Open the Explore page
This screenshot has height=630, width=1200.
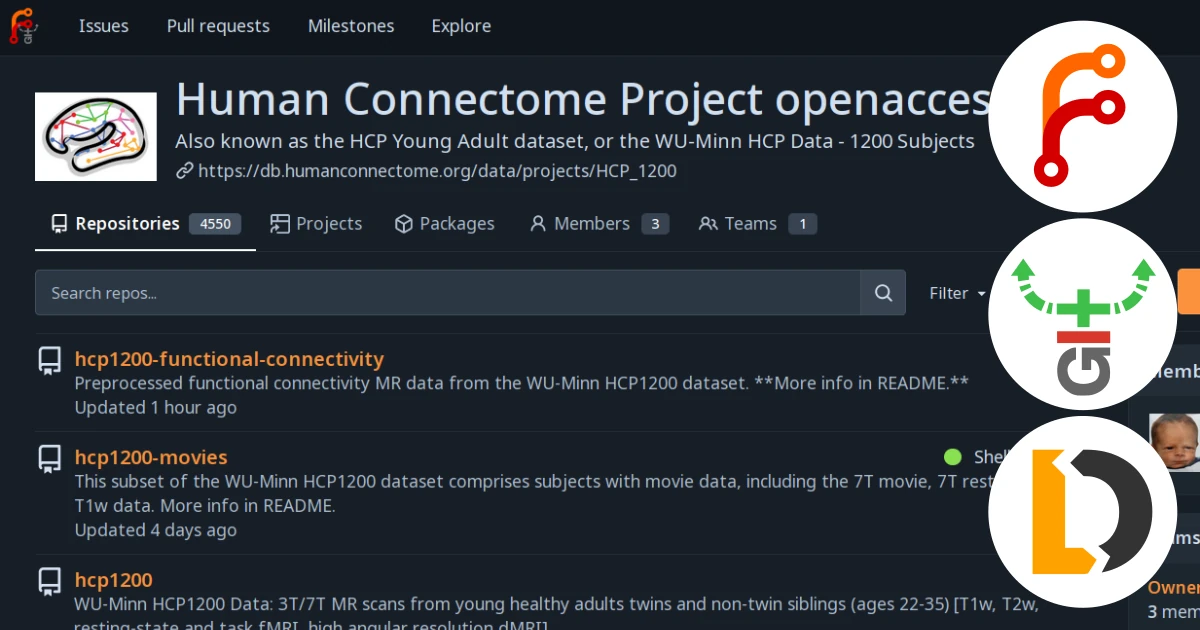[x=461, y=26]
